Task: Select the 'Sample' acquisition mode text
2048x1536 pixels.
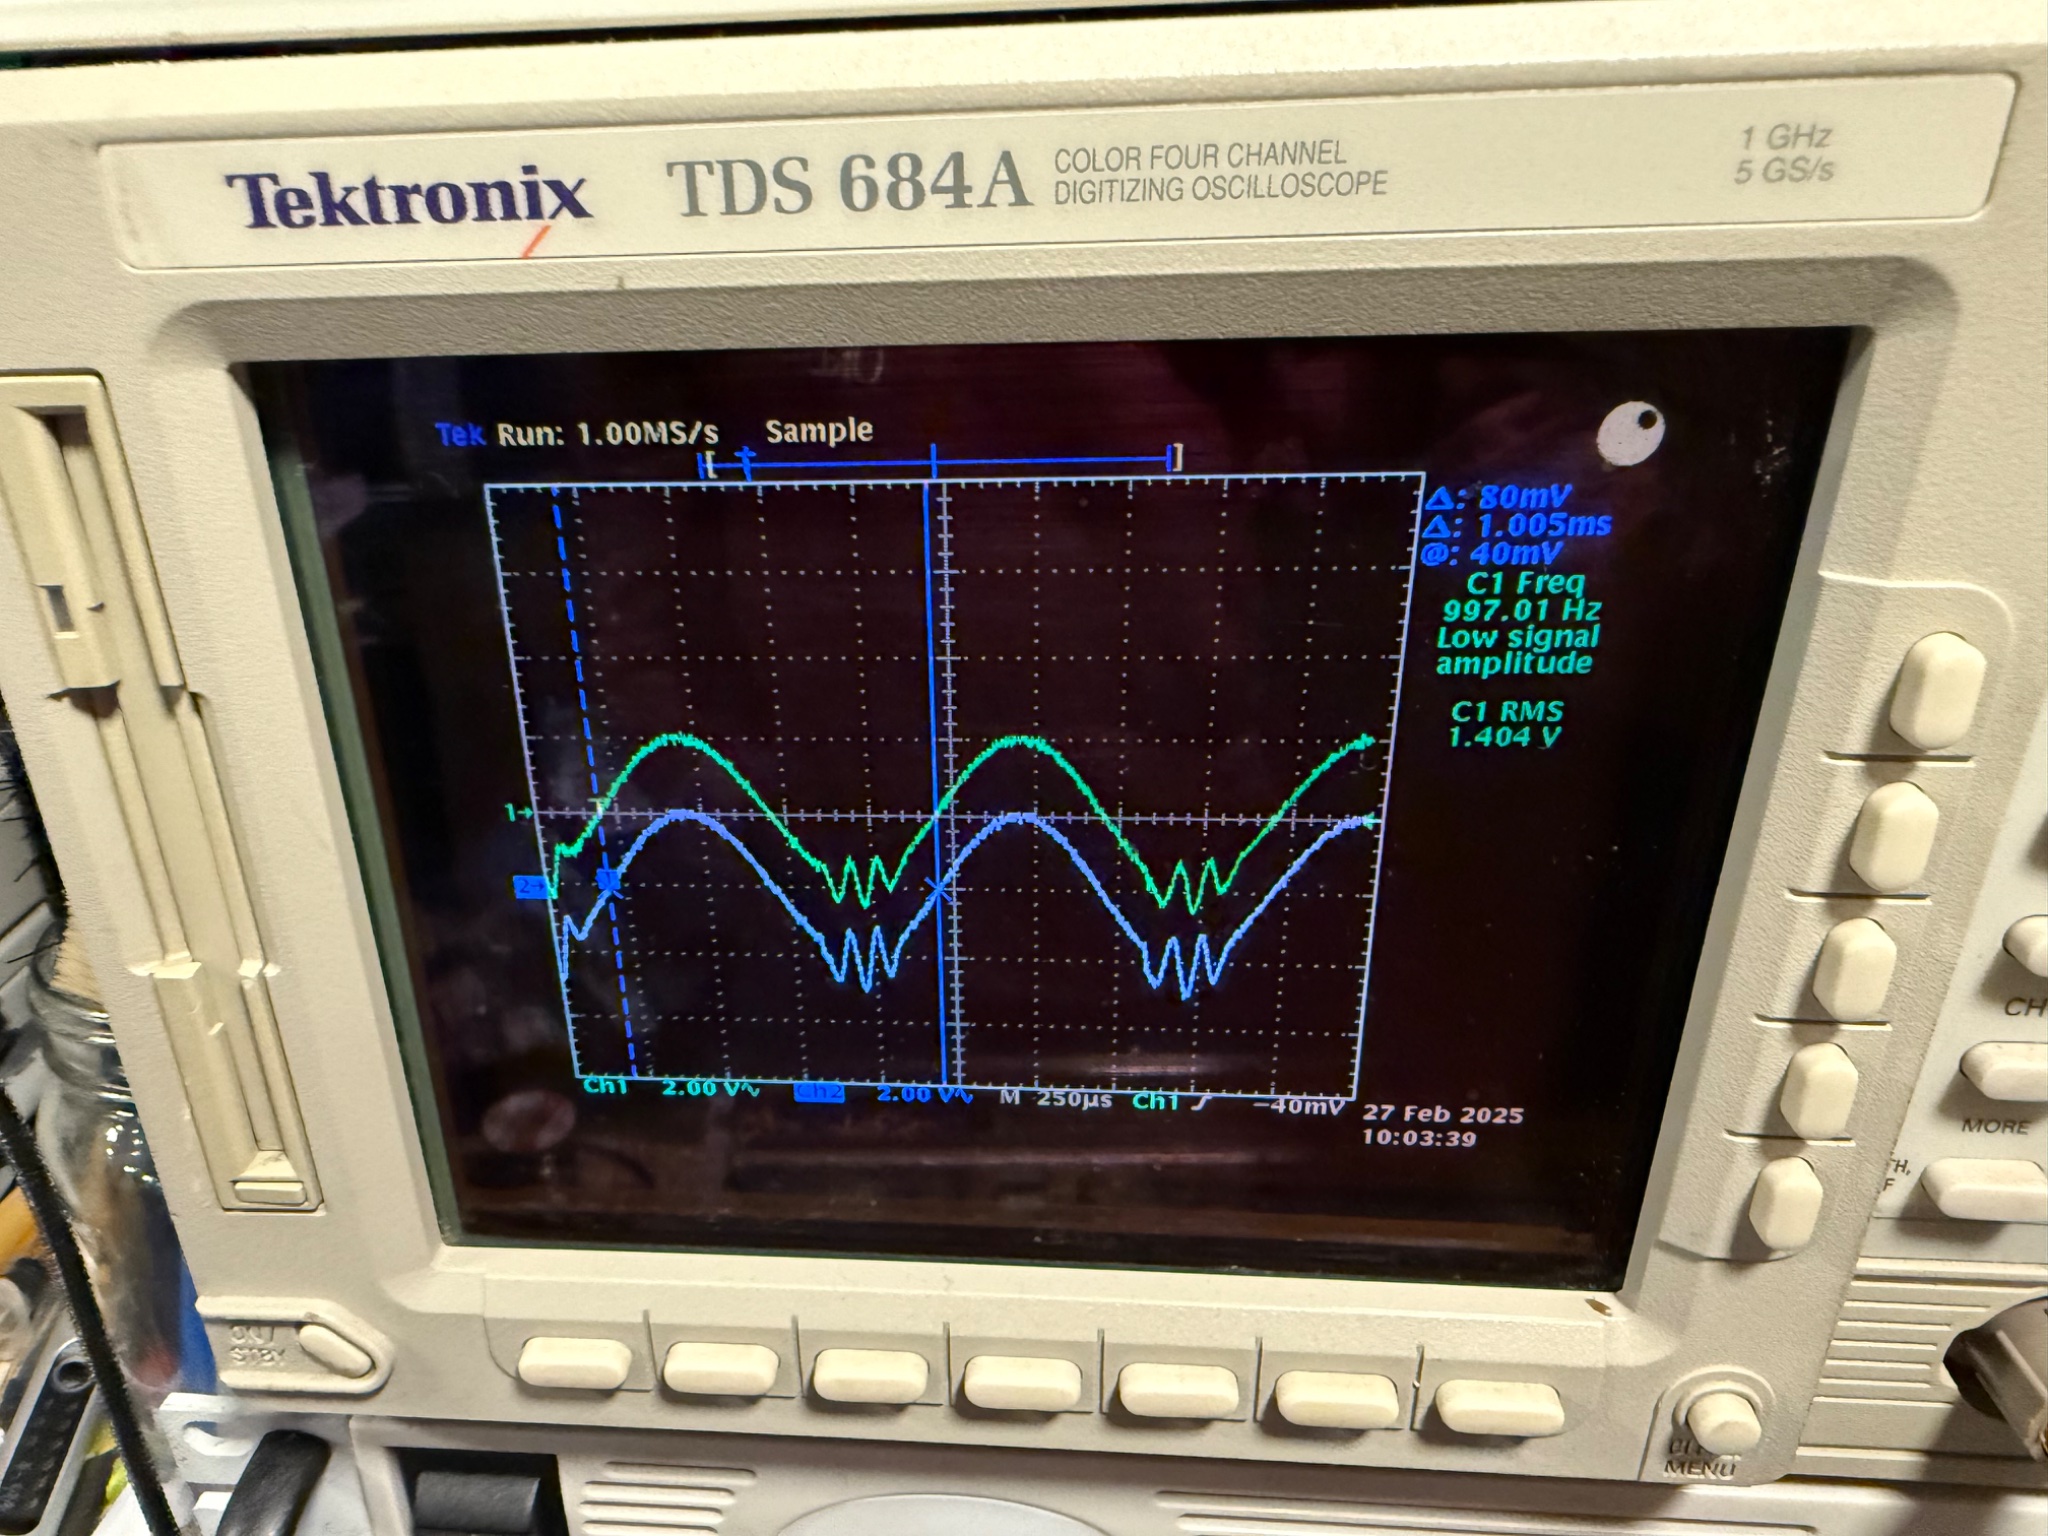Action: coord(819,431)
